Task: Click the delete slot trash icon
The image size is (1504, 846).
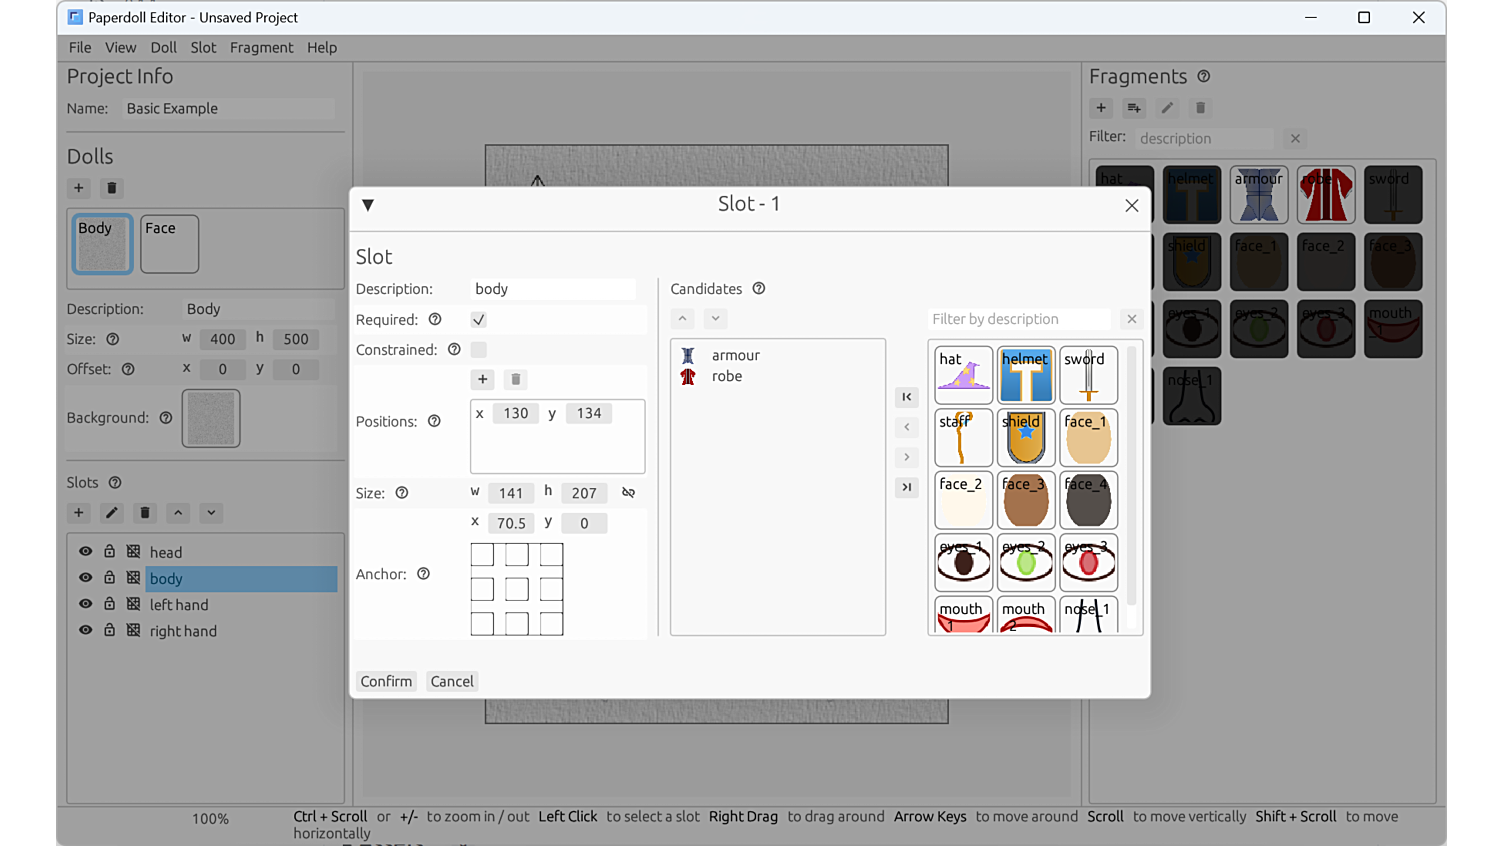Action: click(144, 513)
